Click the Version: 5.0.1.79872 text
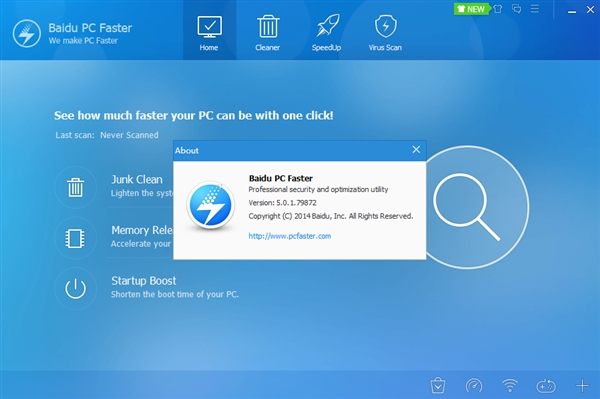This screenshot has height=399, width=600. point(282,203)
